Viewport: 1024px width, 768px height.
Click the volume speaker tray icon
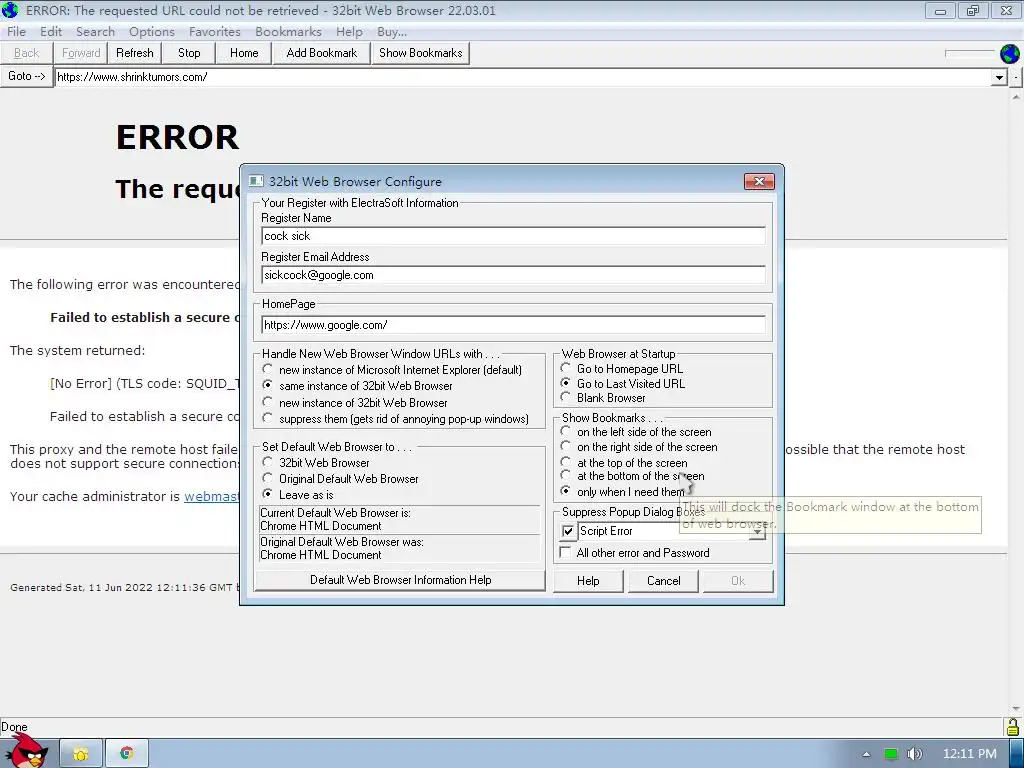914,754
